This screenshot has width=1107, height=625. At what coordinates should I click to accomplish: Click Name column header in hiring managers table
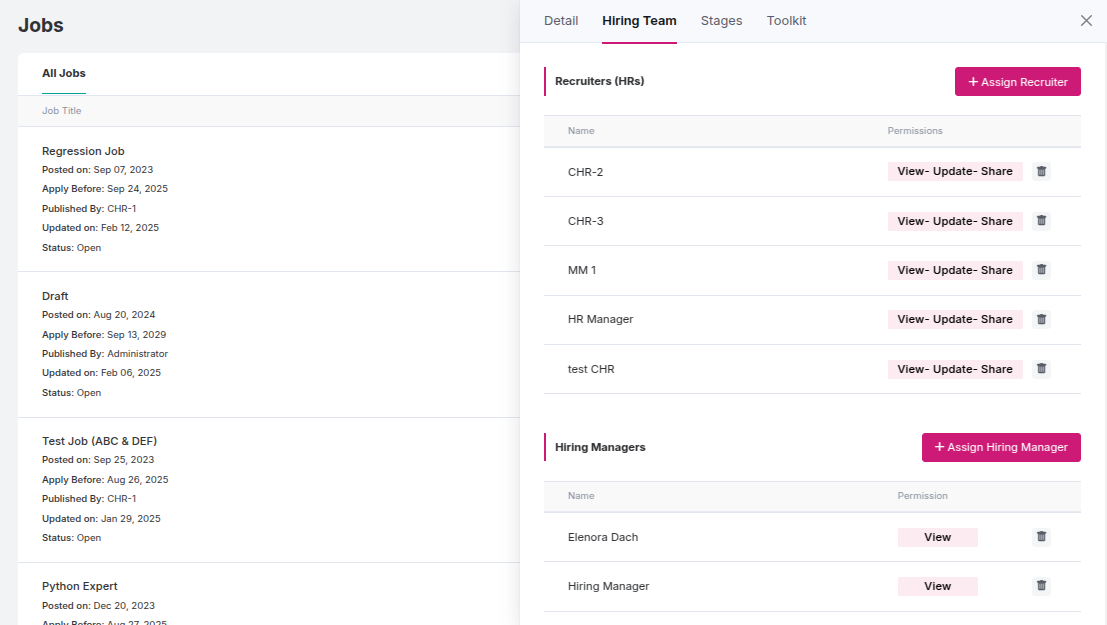coord(581,496)
